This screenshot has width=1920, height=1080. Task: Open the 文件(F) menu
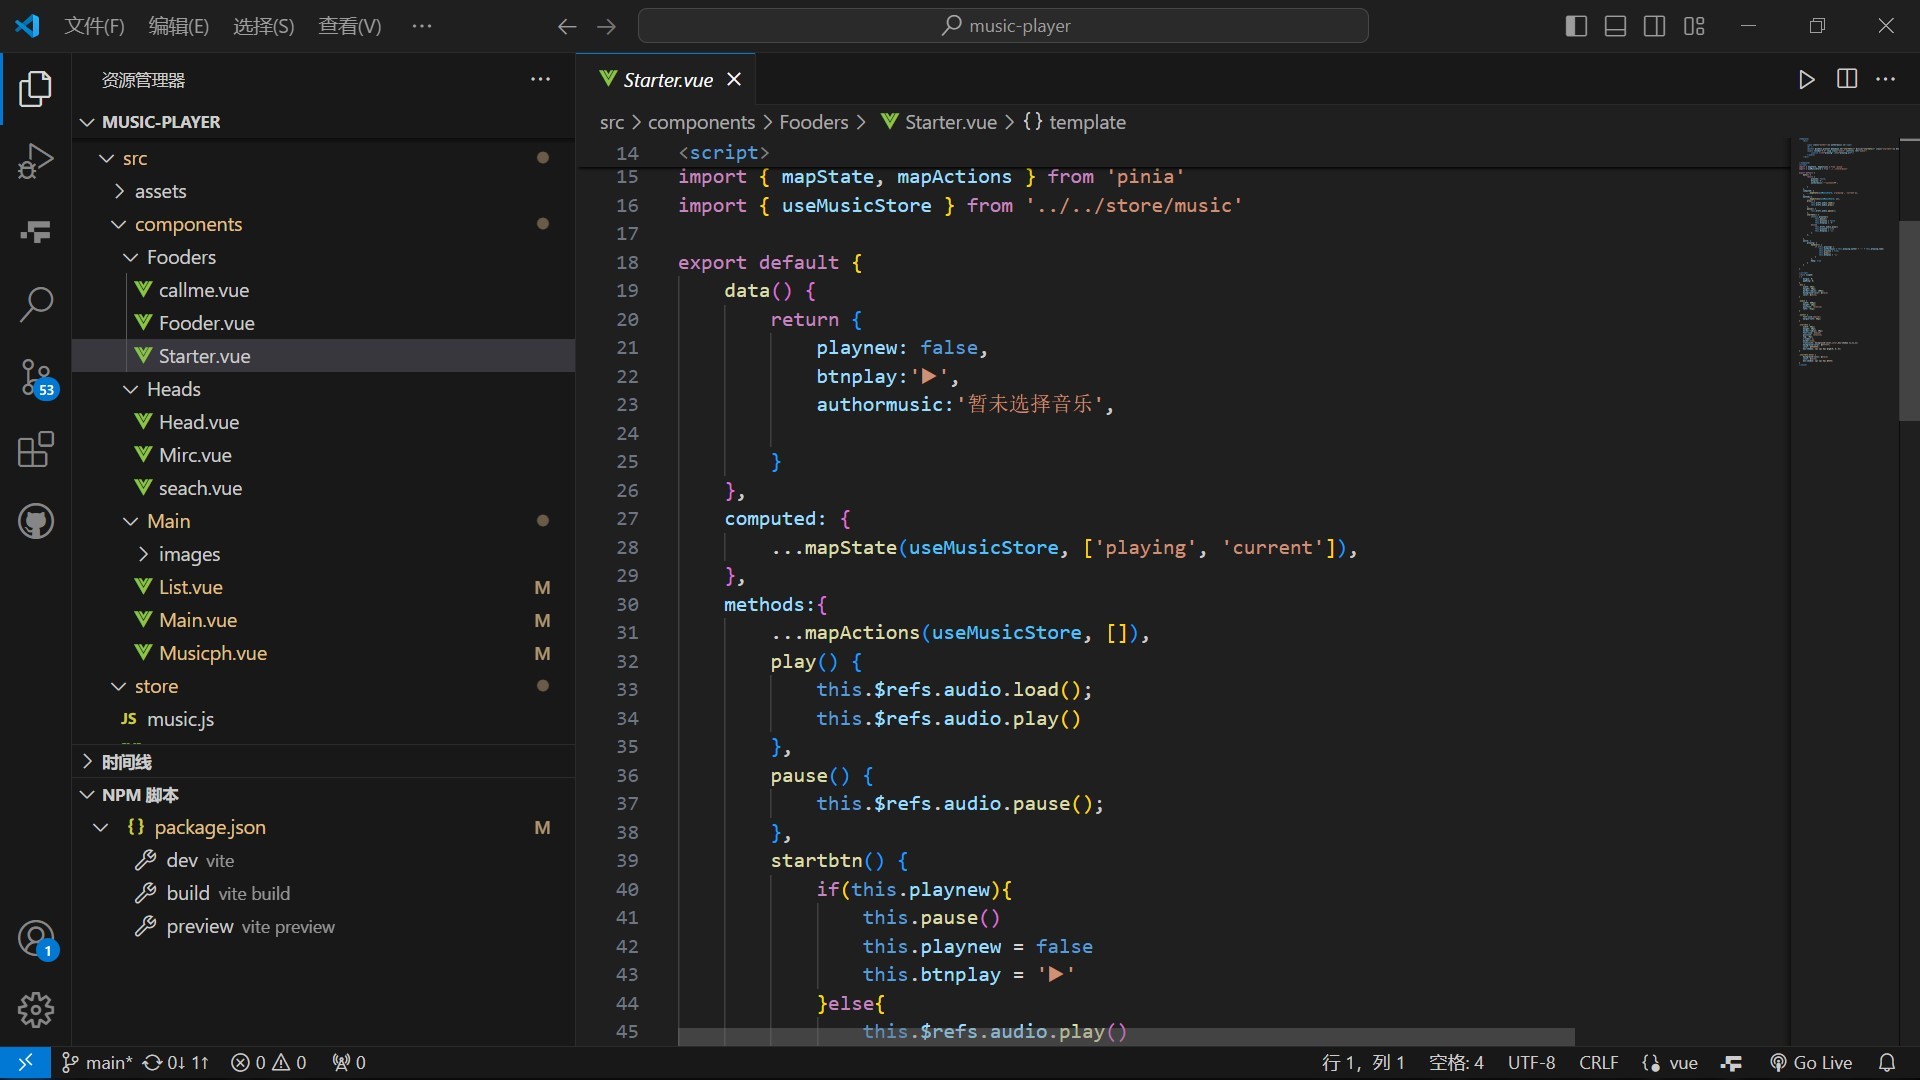pos(94,26)
